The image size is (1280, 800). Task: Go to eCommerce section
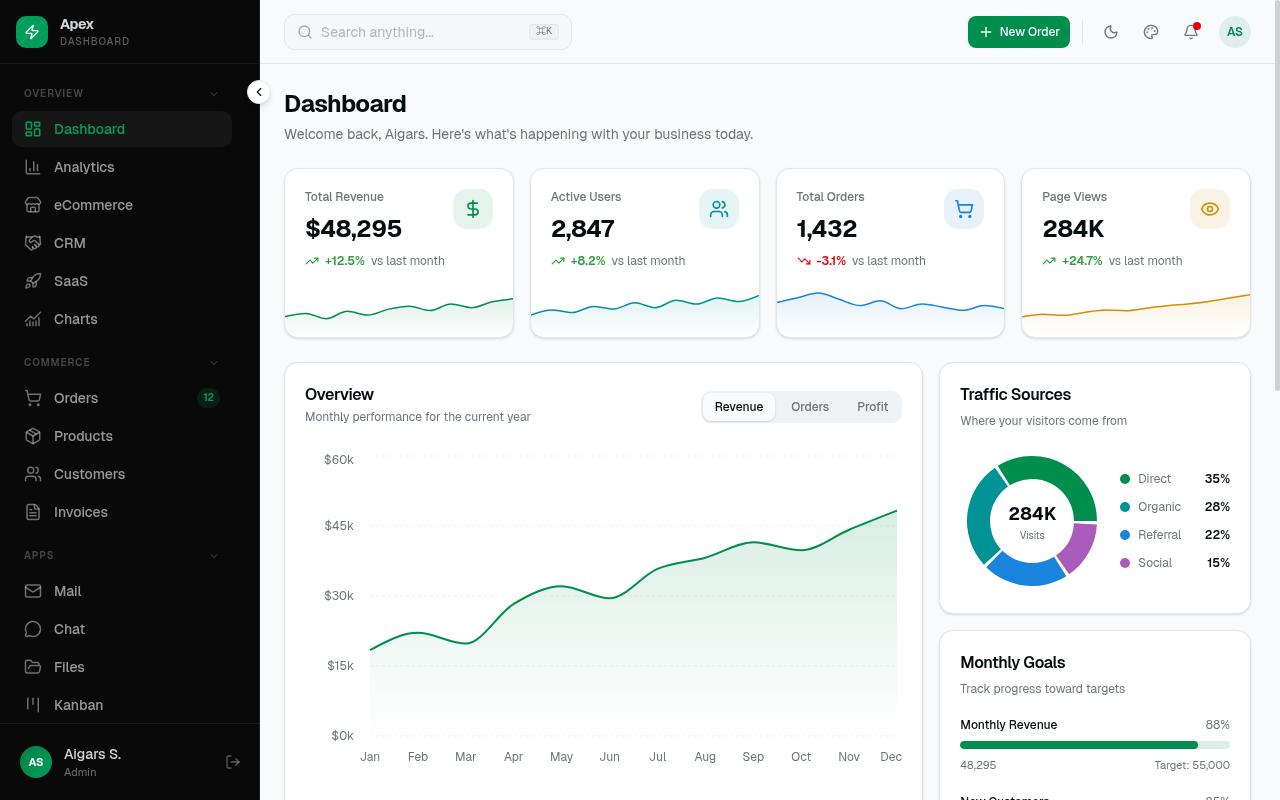click(122, 205)
